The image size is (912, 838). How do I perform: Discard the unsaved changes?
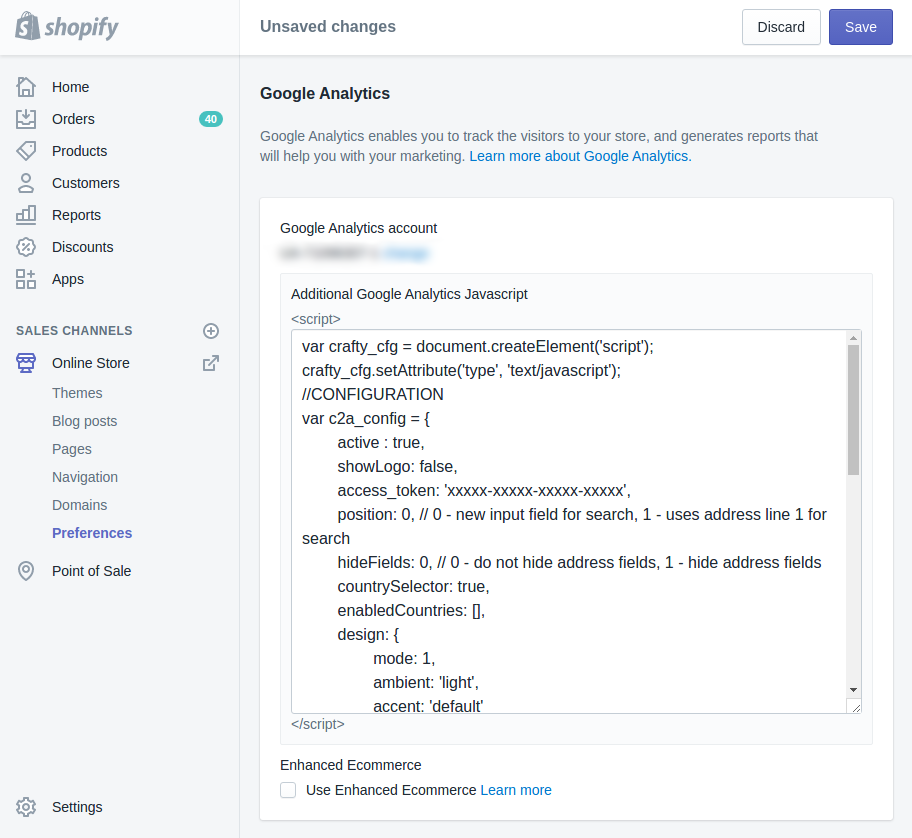coord(781,27)
